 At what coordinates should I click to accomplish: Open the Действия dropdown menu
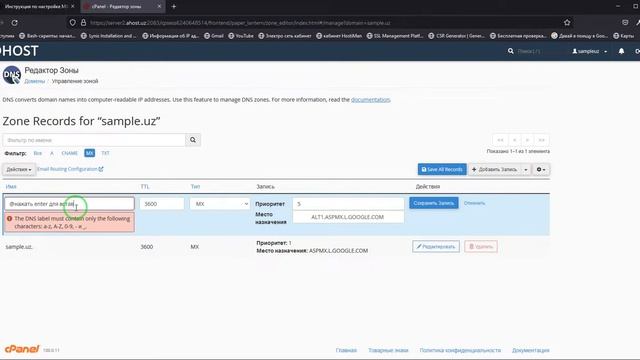tap(19, 169)
